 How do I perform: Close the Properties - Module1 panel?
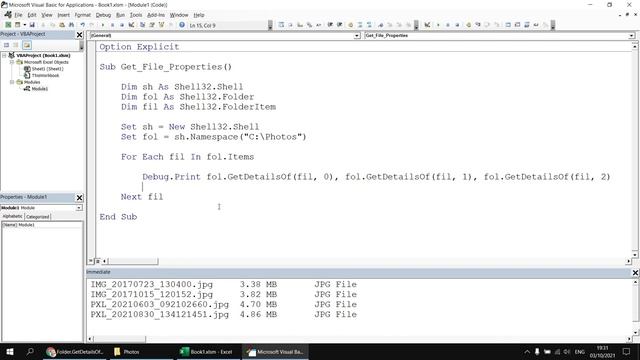[x=80, y=198]
